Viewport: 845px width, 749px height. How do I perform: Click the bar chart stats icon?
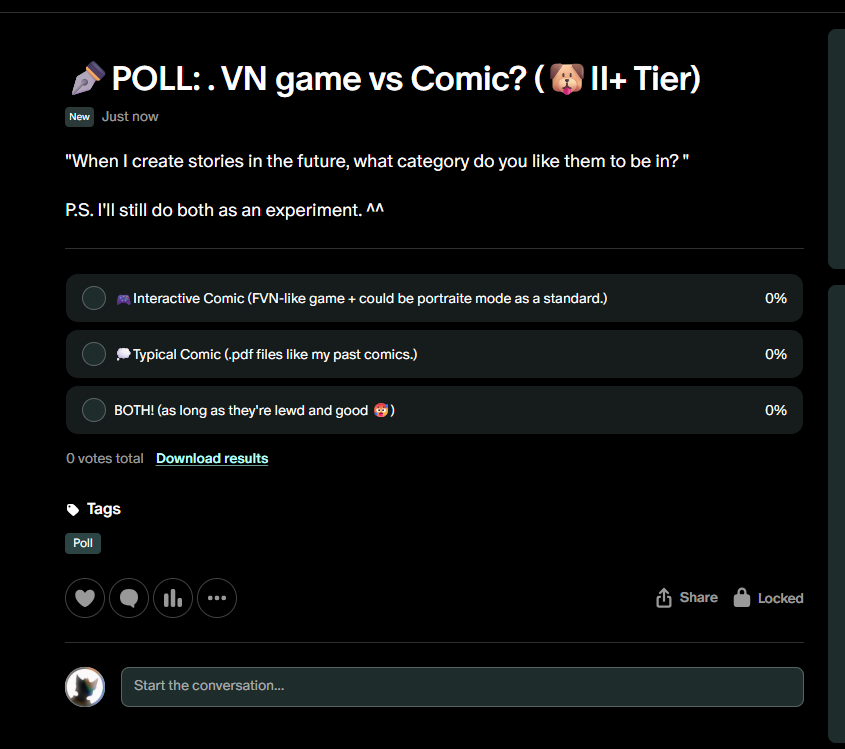173,598
